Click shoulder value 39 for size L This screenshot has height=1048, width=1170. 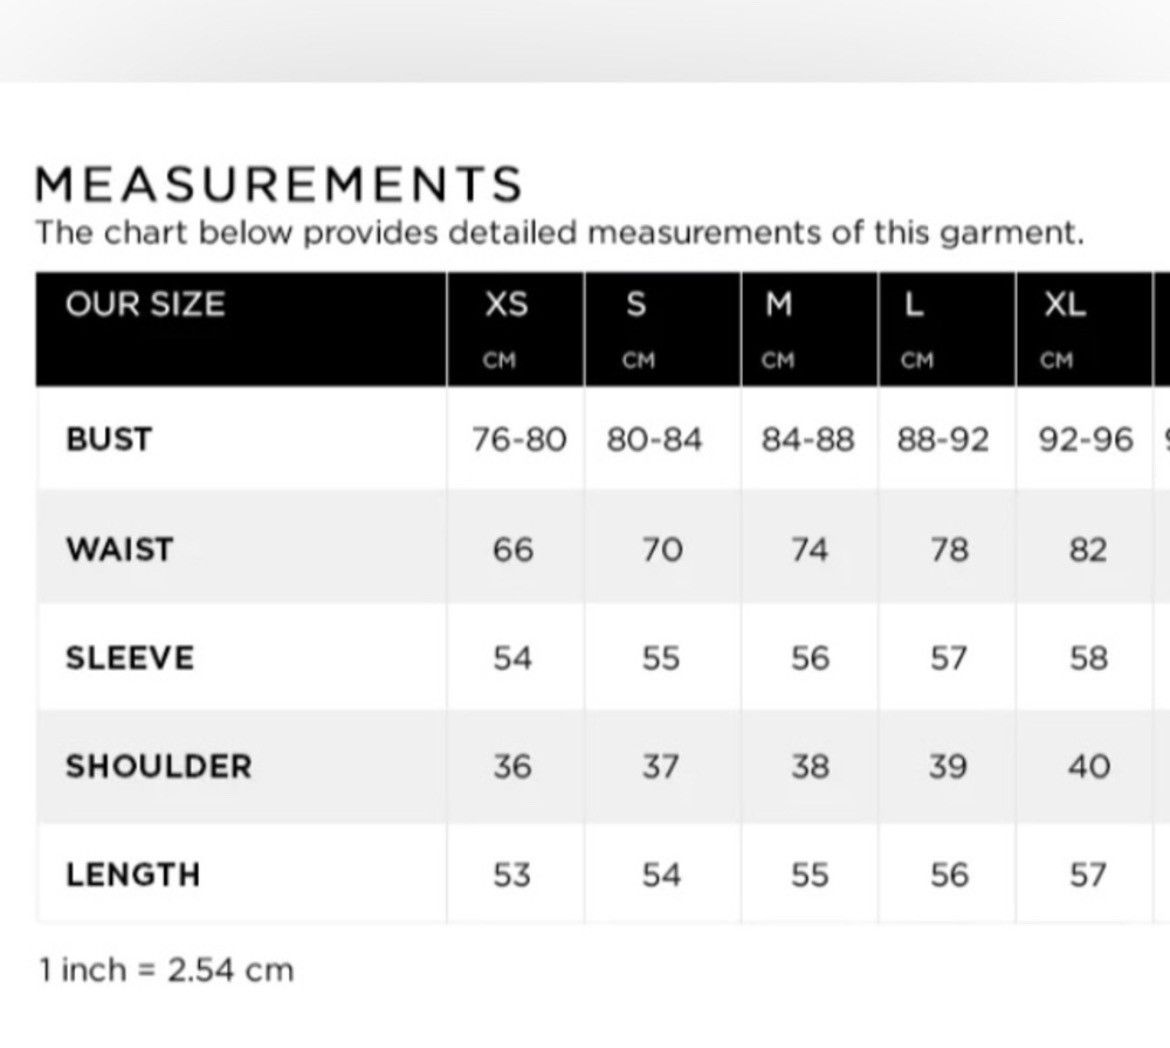point(948,767)
